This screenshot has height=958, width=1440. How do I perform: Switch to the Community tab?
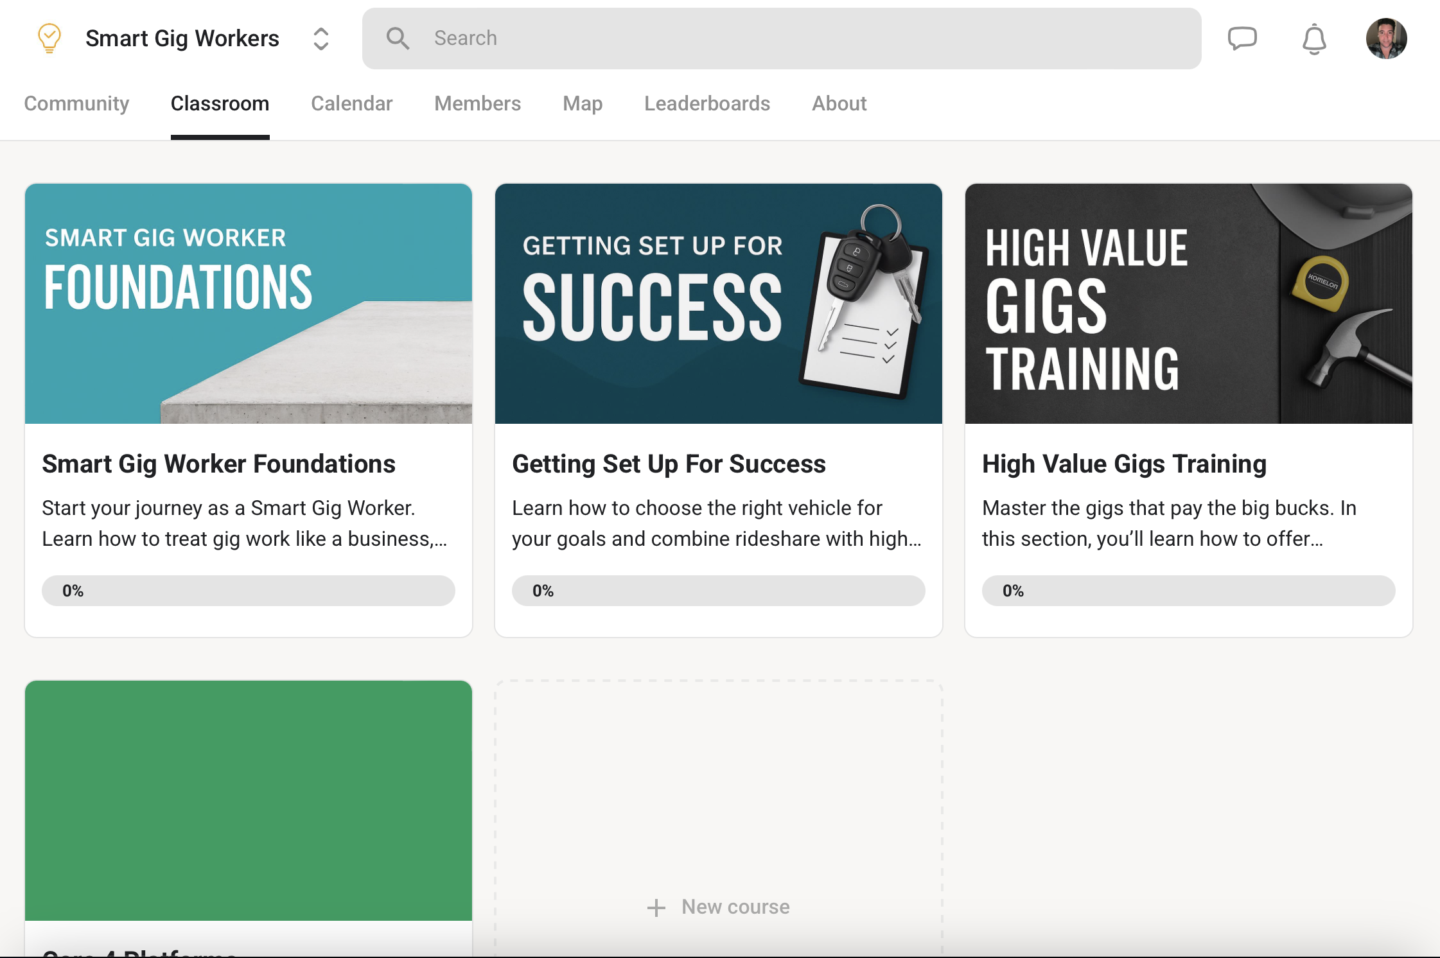(x=76, y=103)
